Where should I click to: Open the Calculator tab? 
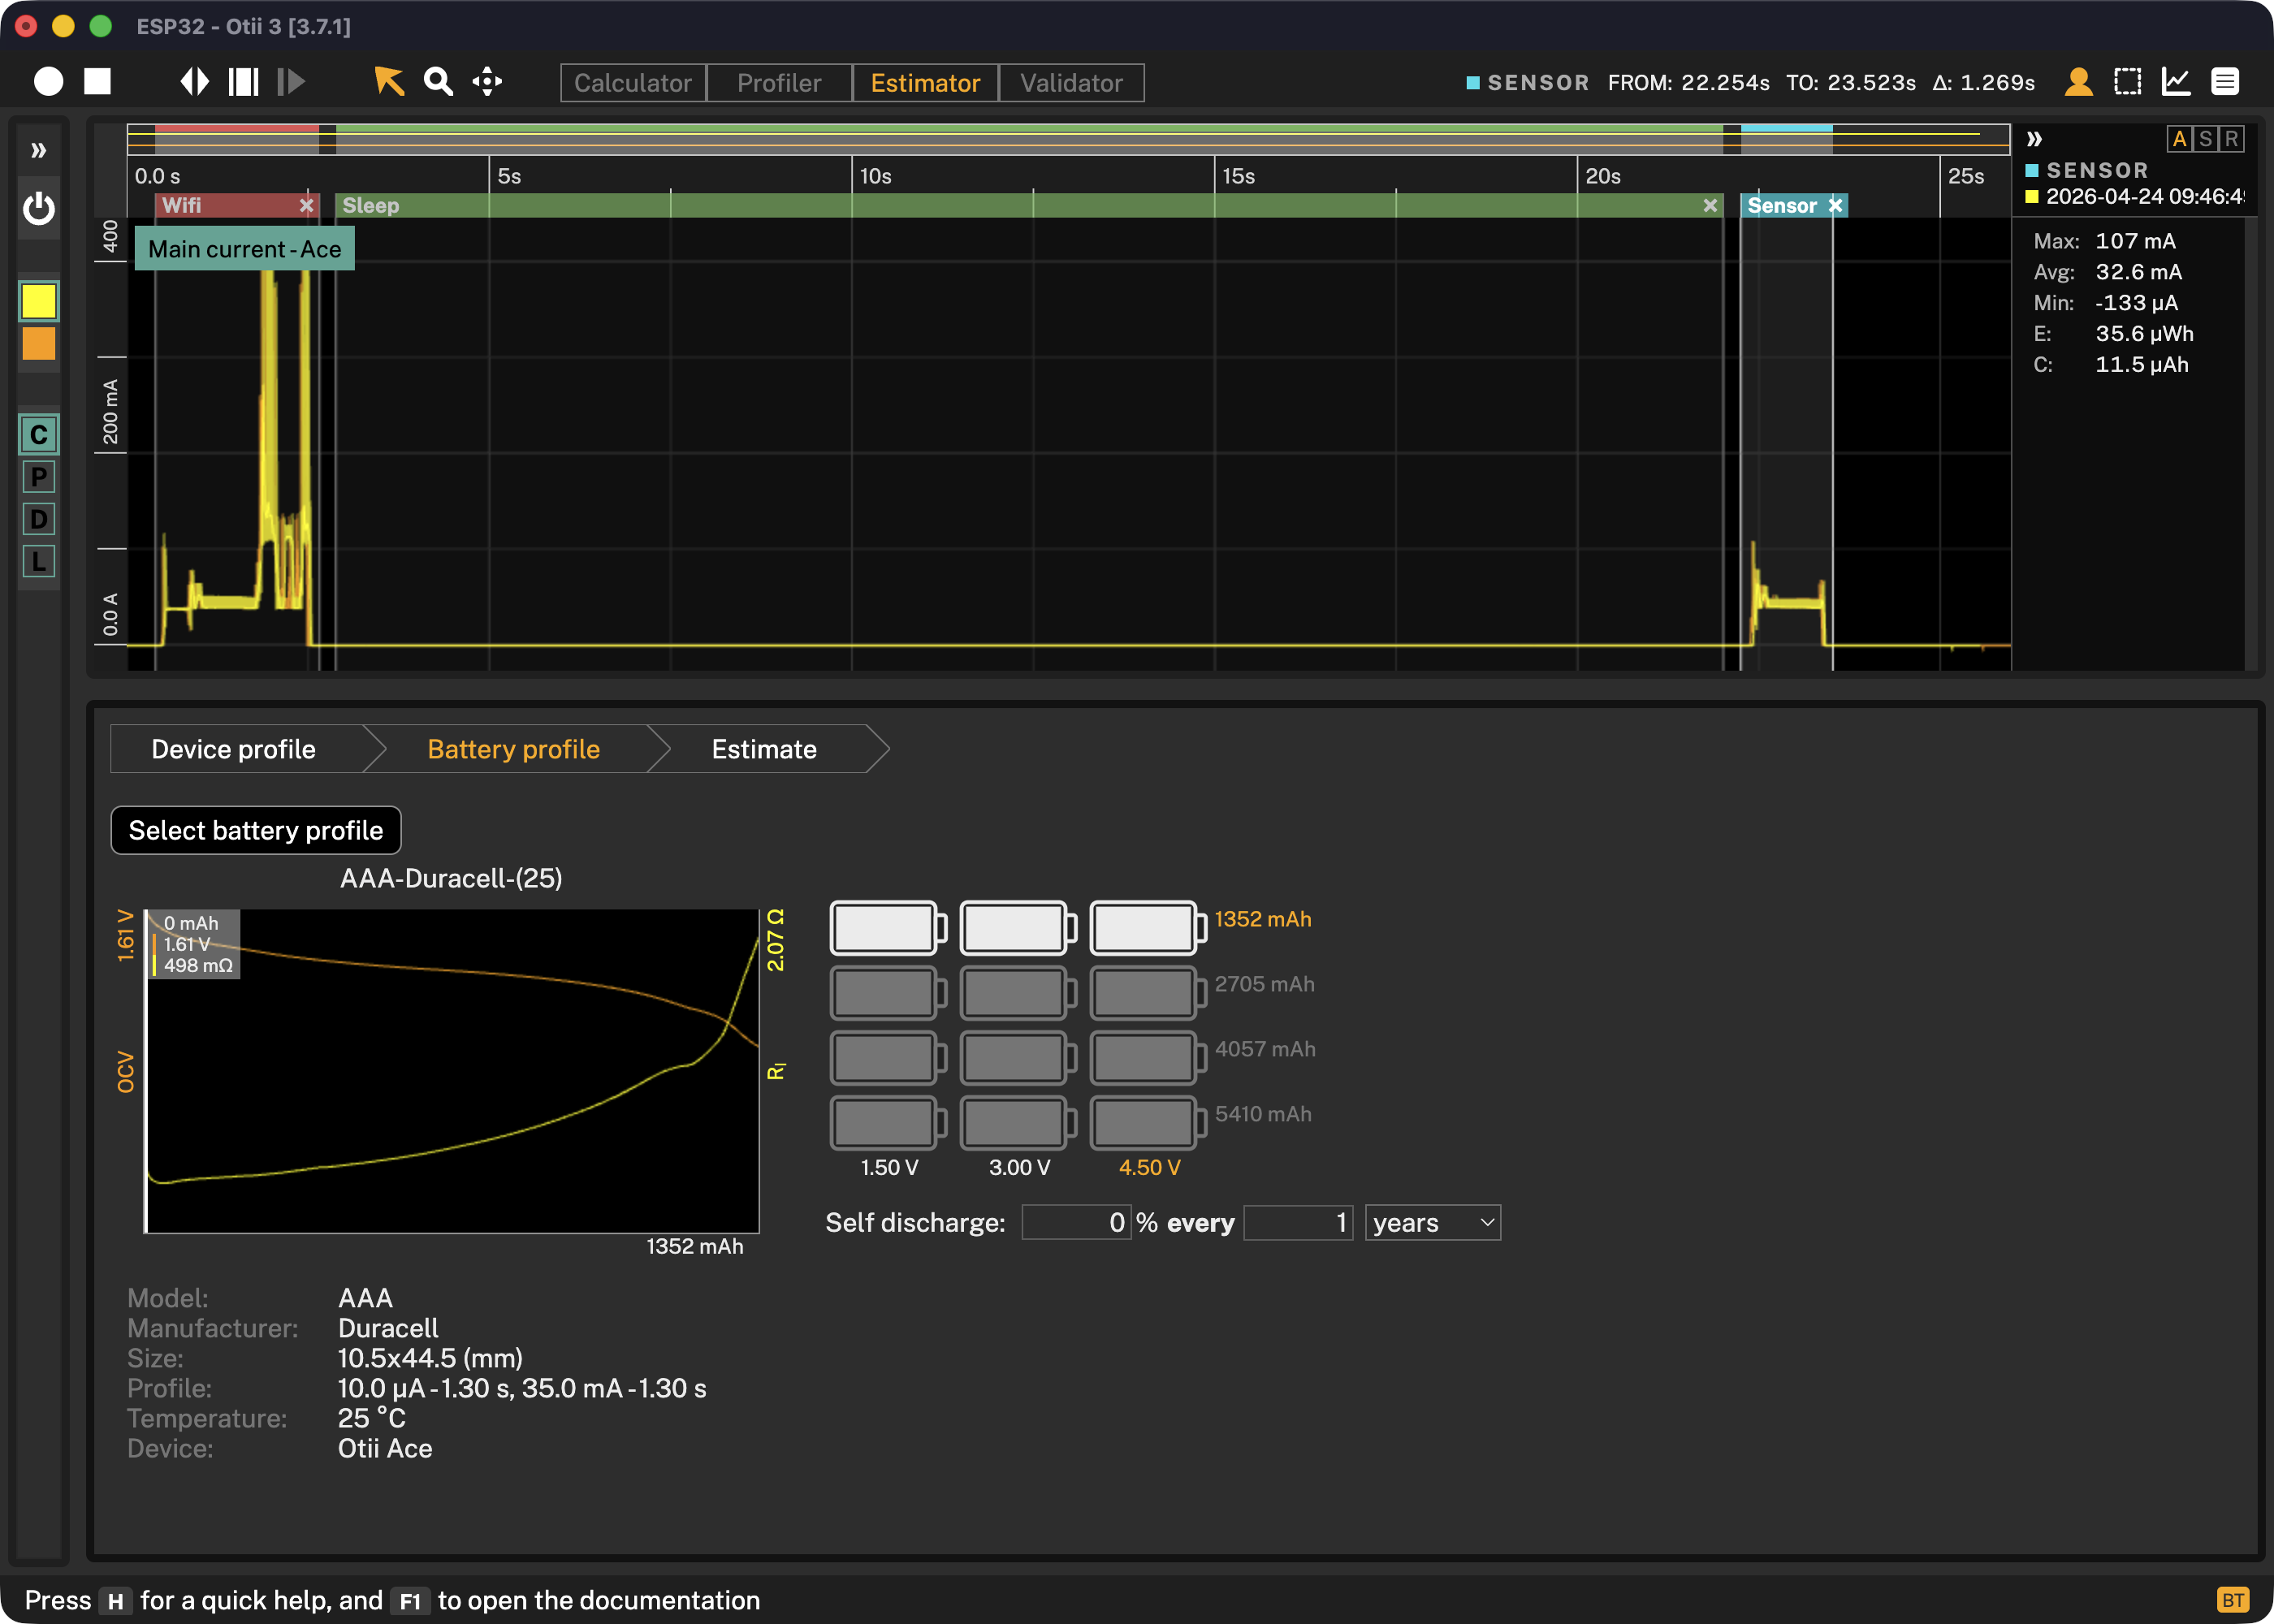(633, 83)
